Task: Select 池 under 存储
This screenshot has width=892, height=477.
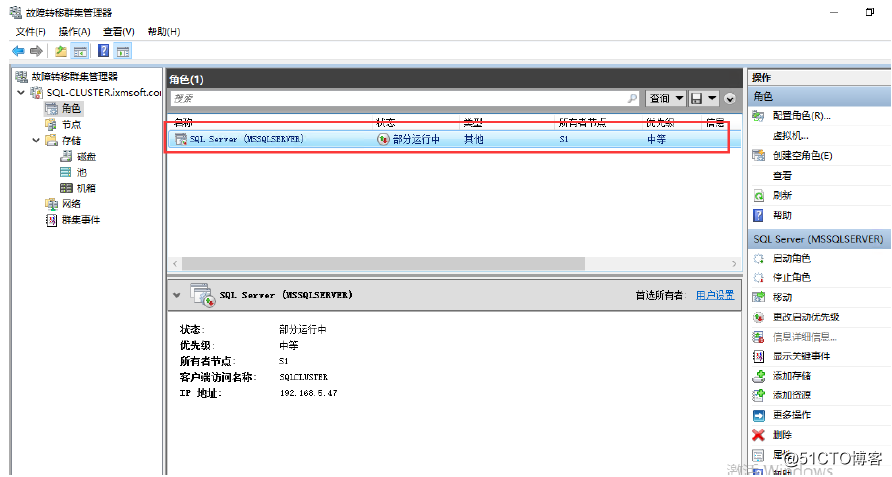Action: 82,172
